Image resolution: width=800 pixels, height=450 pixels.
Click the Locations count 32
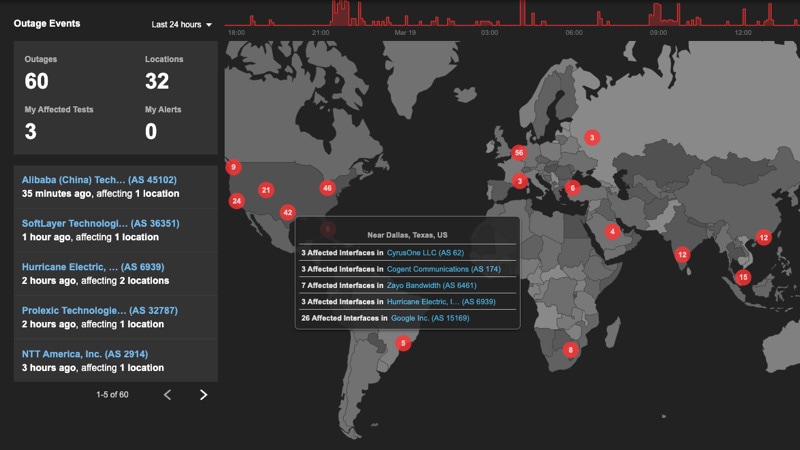tap(157, 81)
